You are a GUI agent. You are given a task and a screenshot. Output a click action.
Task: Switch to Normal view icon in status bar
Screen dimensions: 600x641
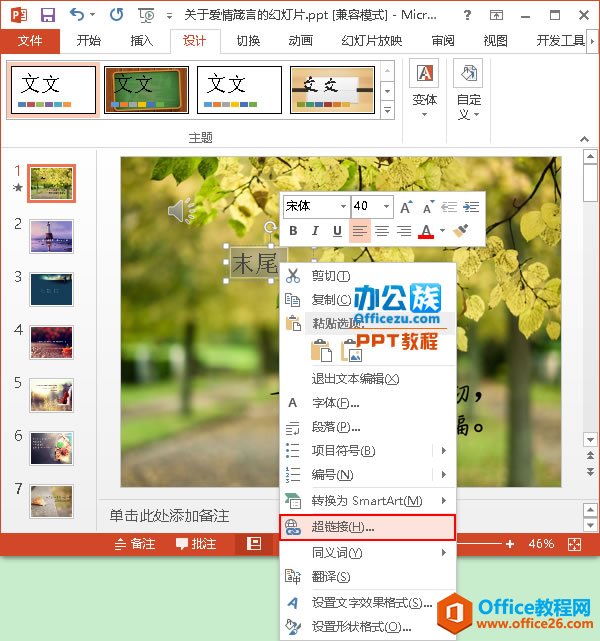tap(254, 544)
